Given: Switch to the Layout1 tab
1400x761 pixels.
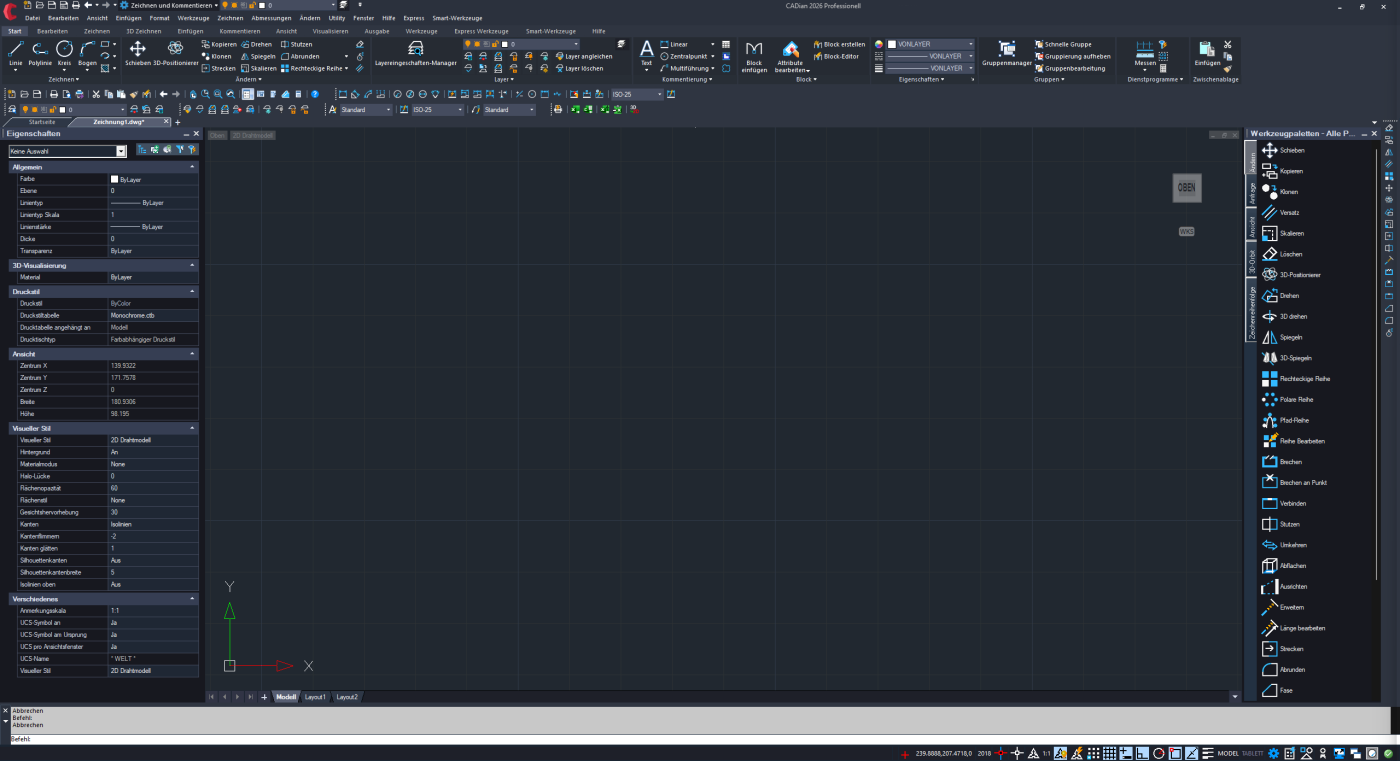Looking at the screenshot, I should pos(315,696).
